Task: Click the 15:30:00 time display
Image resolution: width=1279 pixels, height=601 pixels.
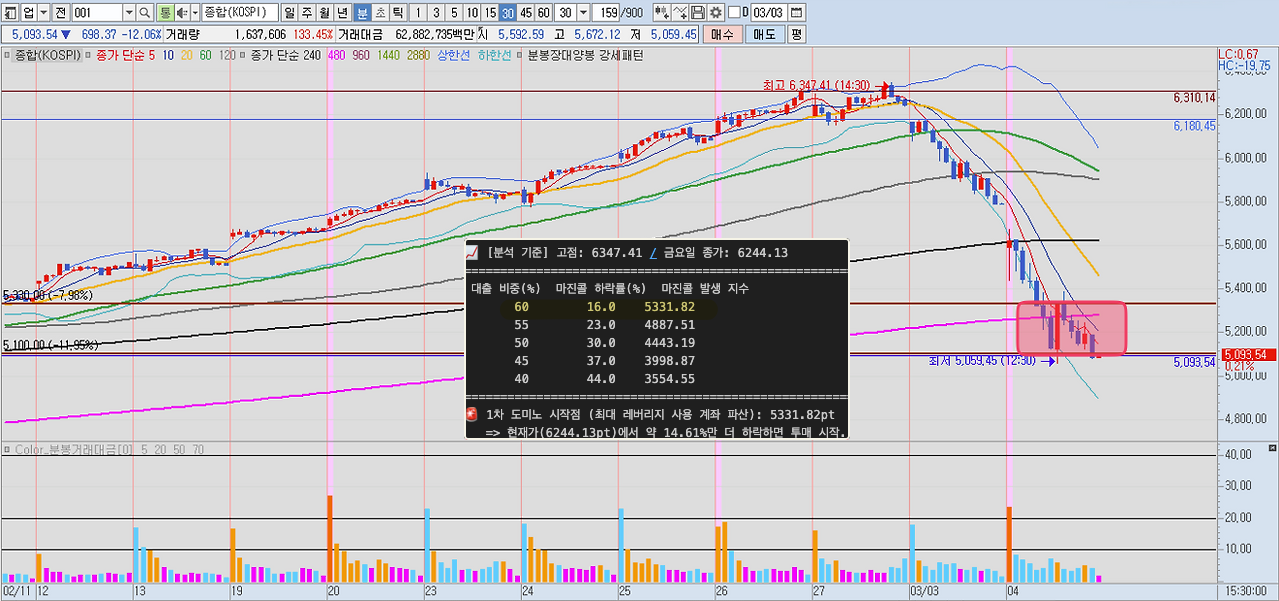Action: [1247, 592]
